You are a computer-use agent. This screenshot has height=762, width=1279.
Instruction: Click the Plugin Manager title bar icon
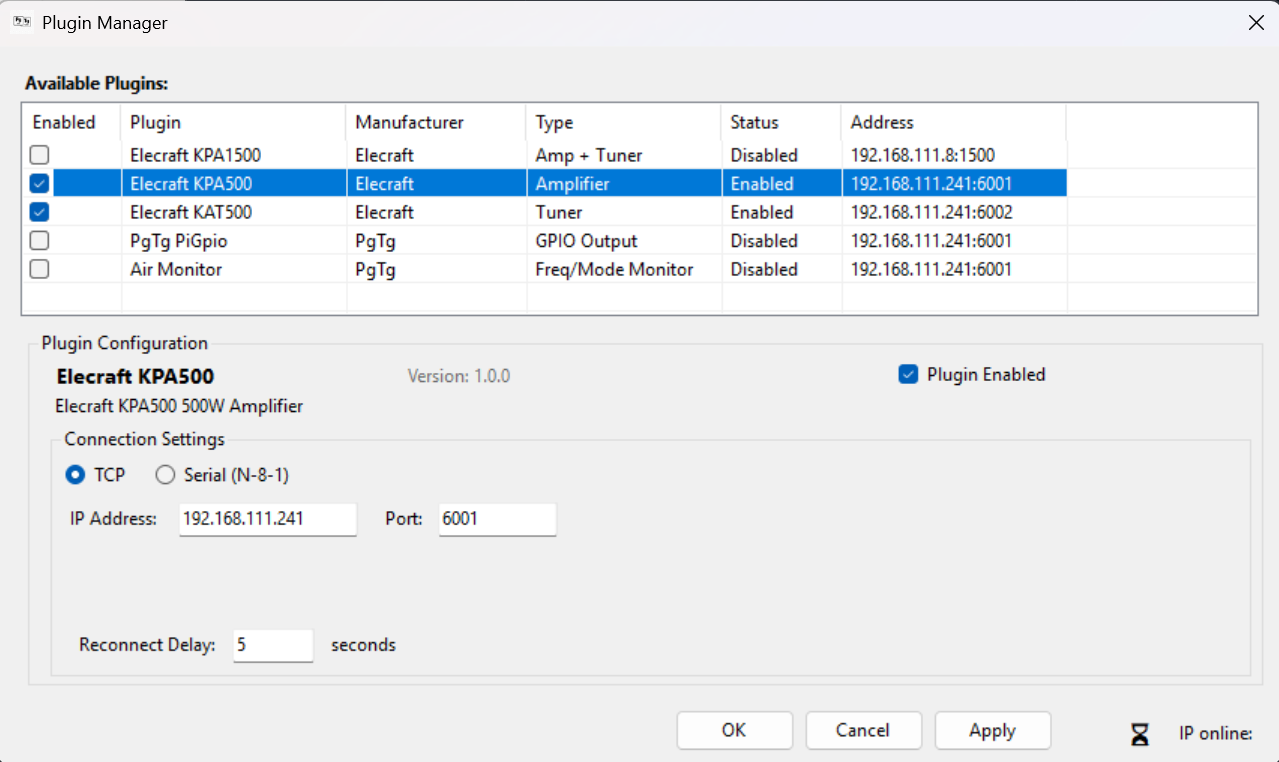pyautogui.click(x=21, y=21)
